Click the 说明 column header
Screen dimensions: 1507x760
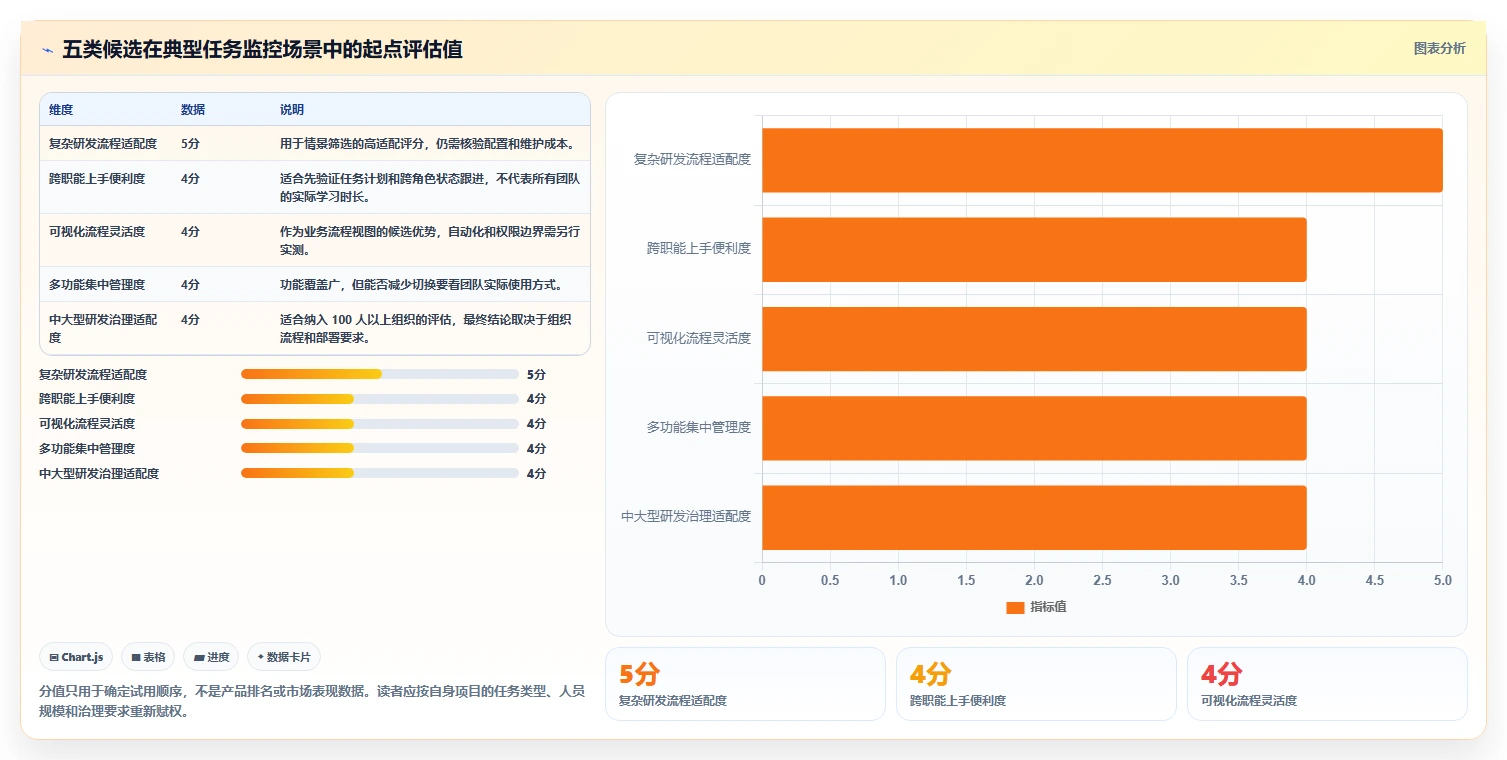pyautogui.click(x=292, y=109)
